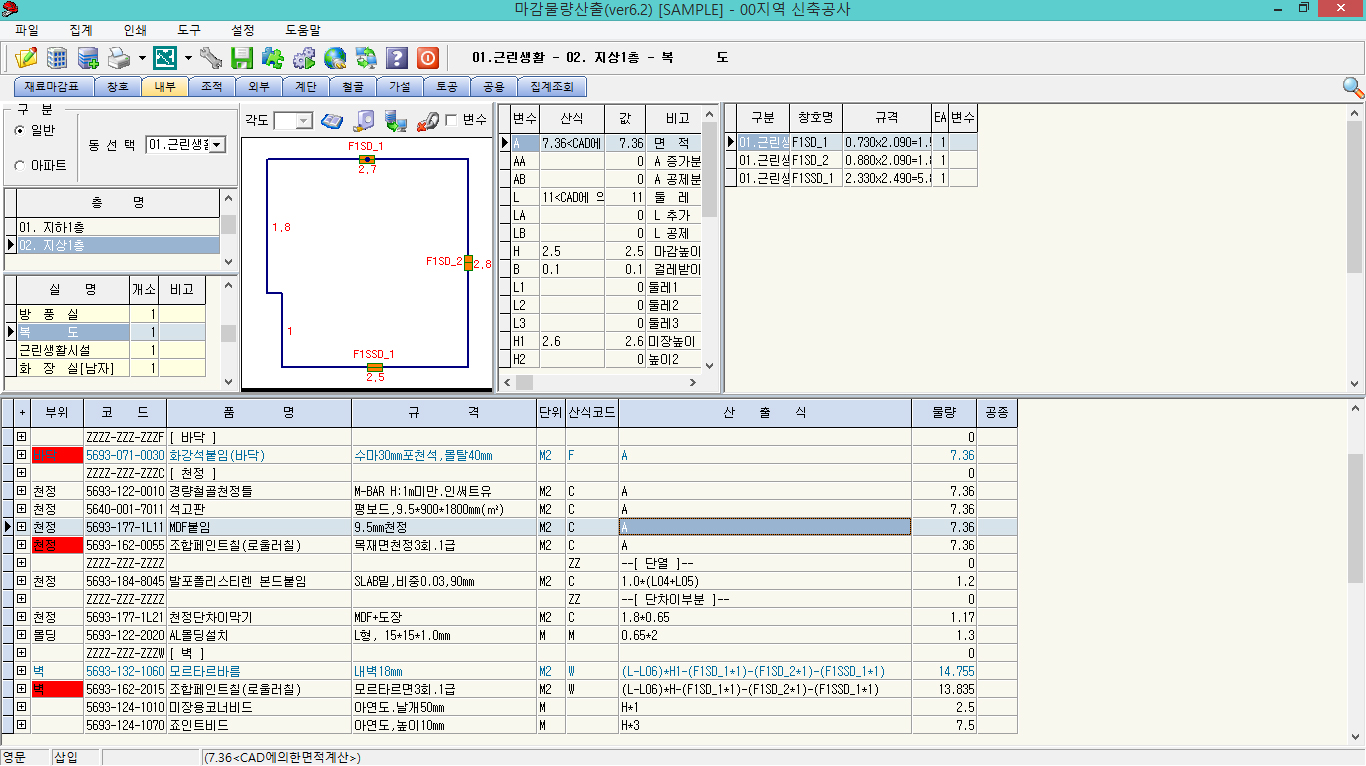This screenshot has width=1366, height=766.
Task: Click the blue question mark help icon
Action: pos(397,58)
